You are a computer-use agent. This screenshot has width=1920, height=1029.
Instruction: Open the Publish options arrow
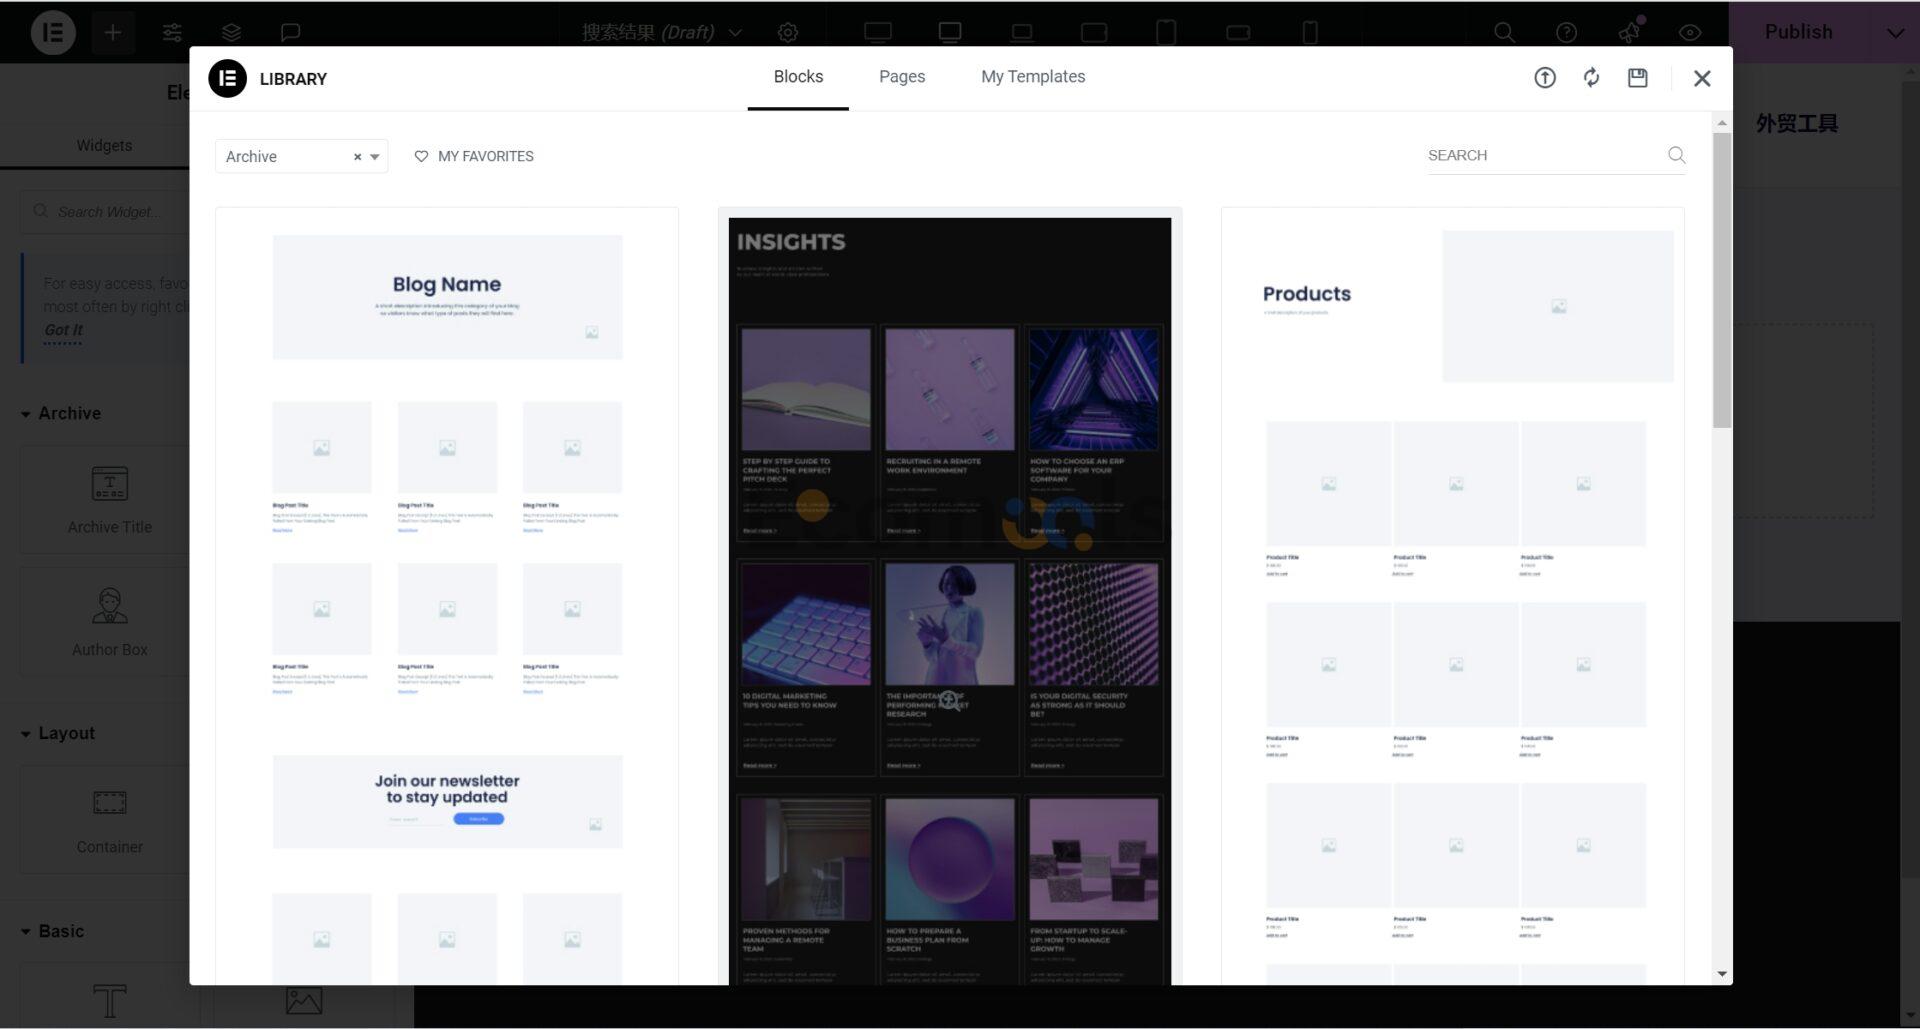tap(1895, 32)
